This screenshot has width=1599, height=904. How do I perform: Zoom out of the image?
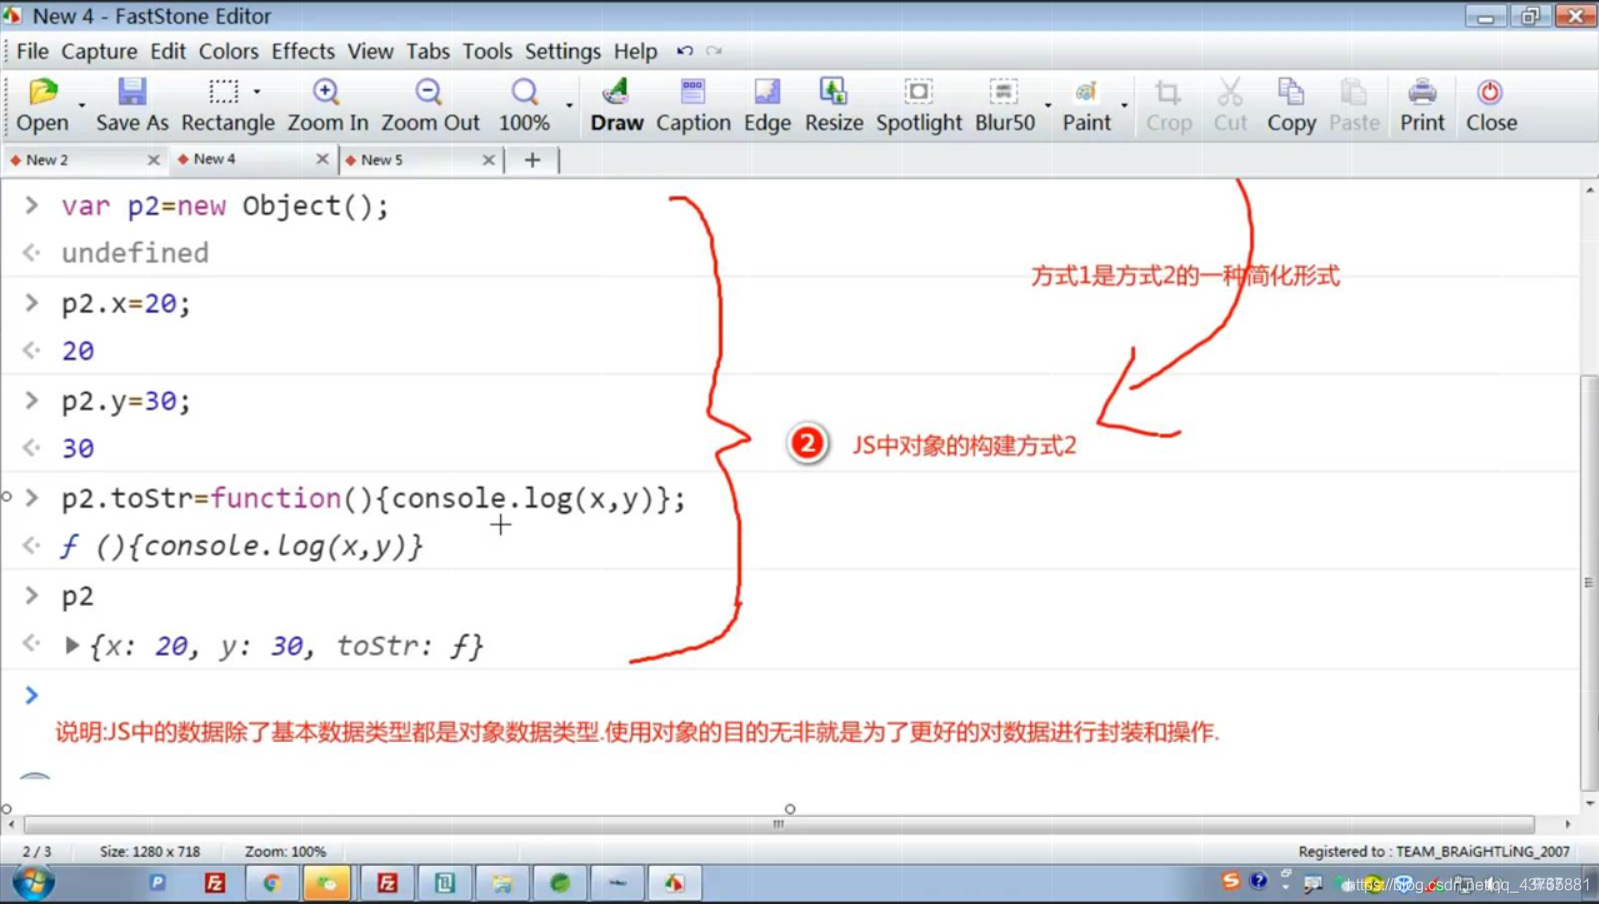click(x=430, y=105)
